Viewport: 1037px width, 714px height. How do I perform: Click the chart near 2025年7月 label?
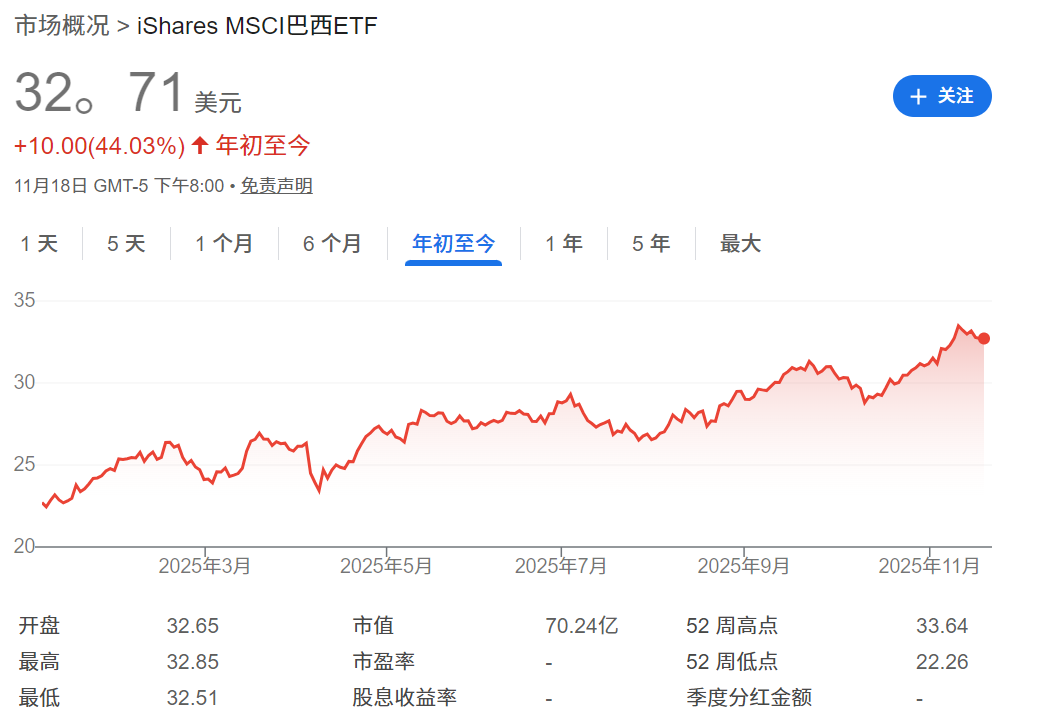click(x=562, y=420)
